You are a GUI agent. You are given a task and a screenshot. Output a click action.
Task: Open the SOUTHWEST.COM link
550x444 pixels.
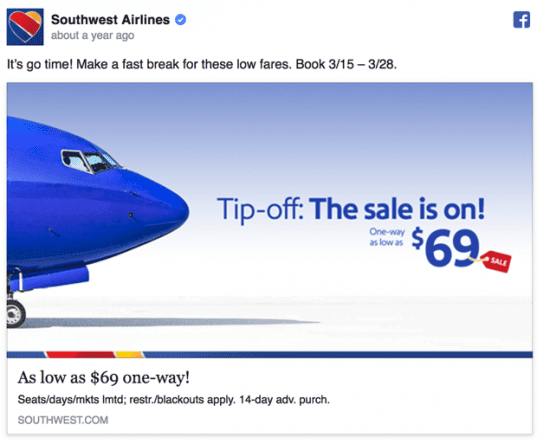coord(63,420)
